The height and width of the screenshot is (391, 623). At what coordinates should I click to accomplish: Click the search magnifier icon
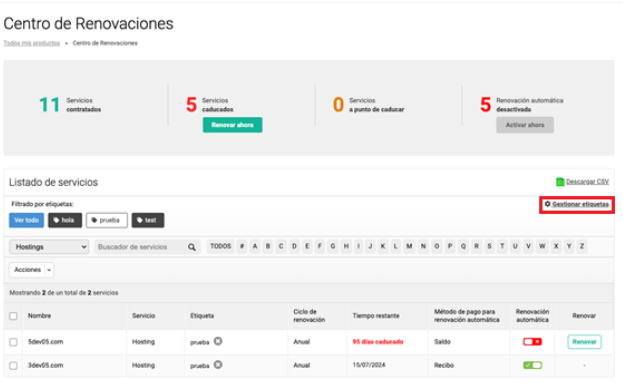click(x=192, y=247)
